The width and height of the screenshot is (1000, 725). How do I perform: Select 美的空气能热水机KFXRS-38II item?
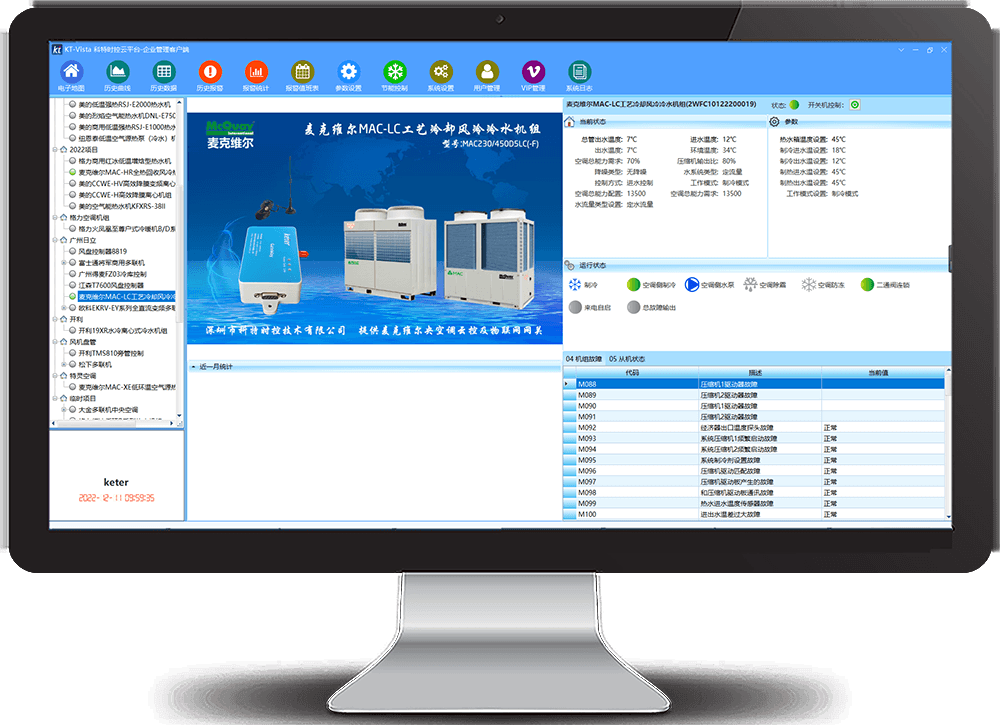coord(121,206)
